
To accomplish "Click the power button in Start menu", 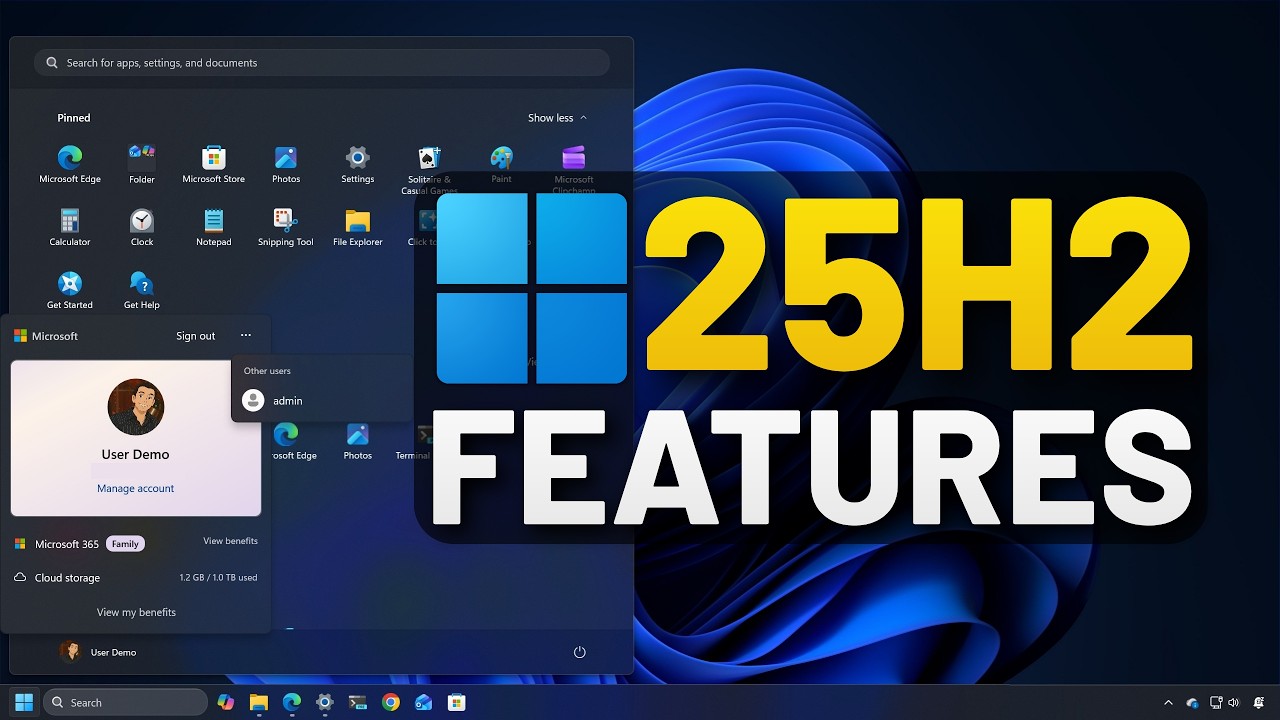I will pyautogui.click(x=579, y=652).
